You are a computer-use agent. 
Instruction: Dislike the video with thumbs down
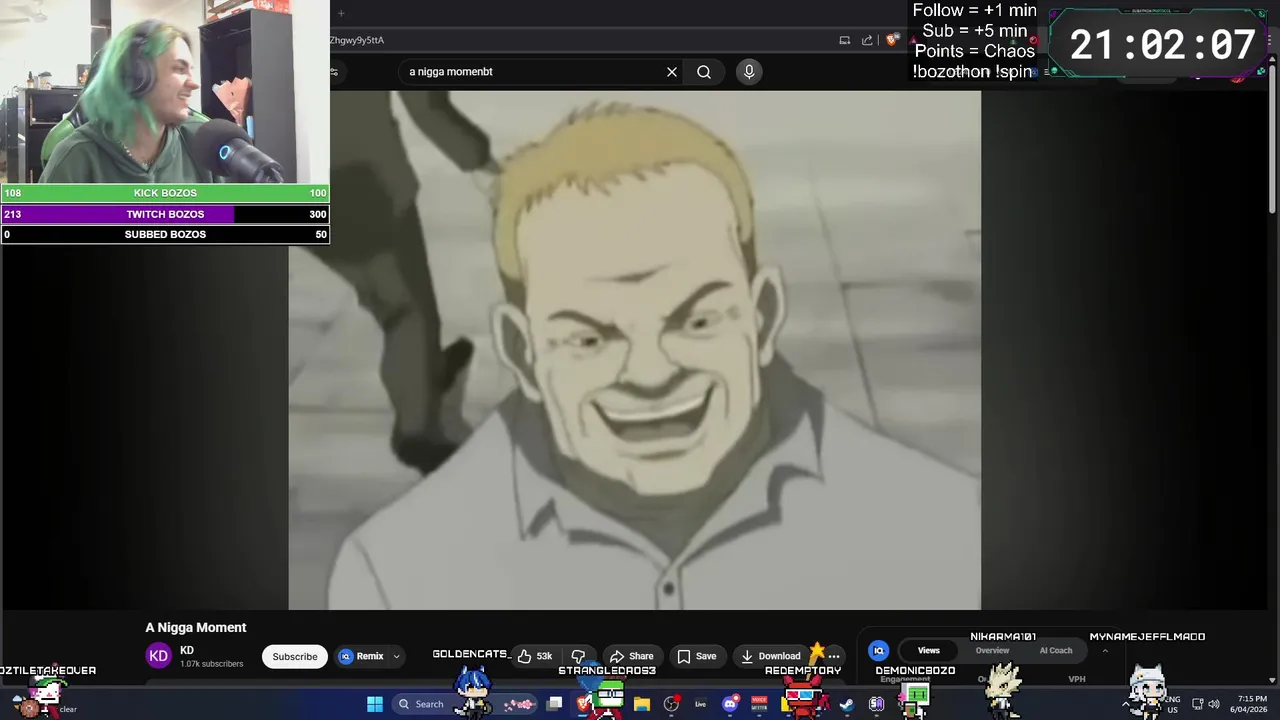[x=578, y=657]
